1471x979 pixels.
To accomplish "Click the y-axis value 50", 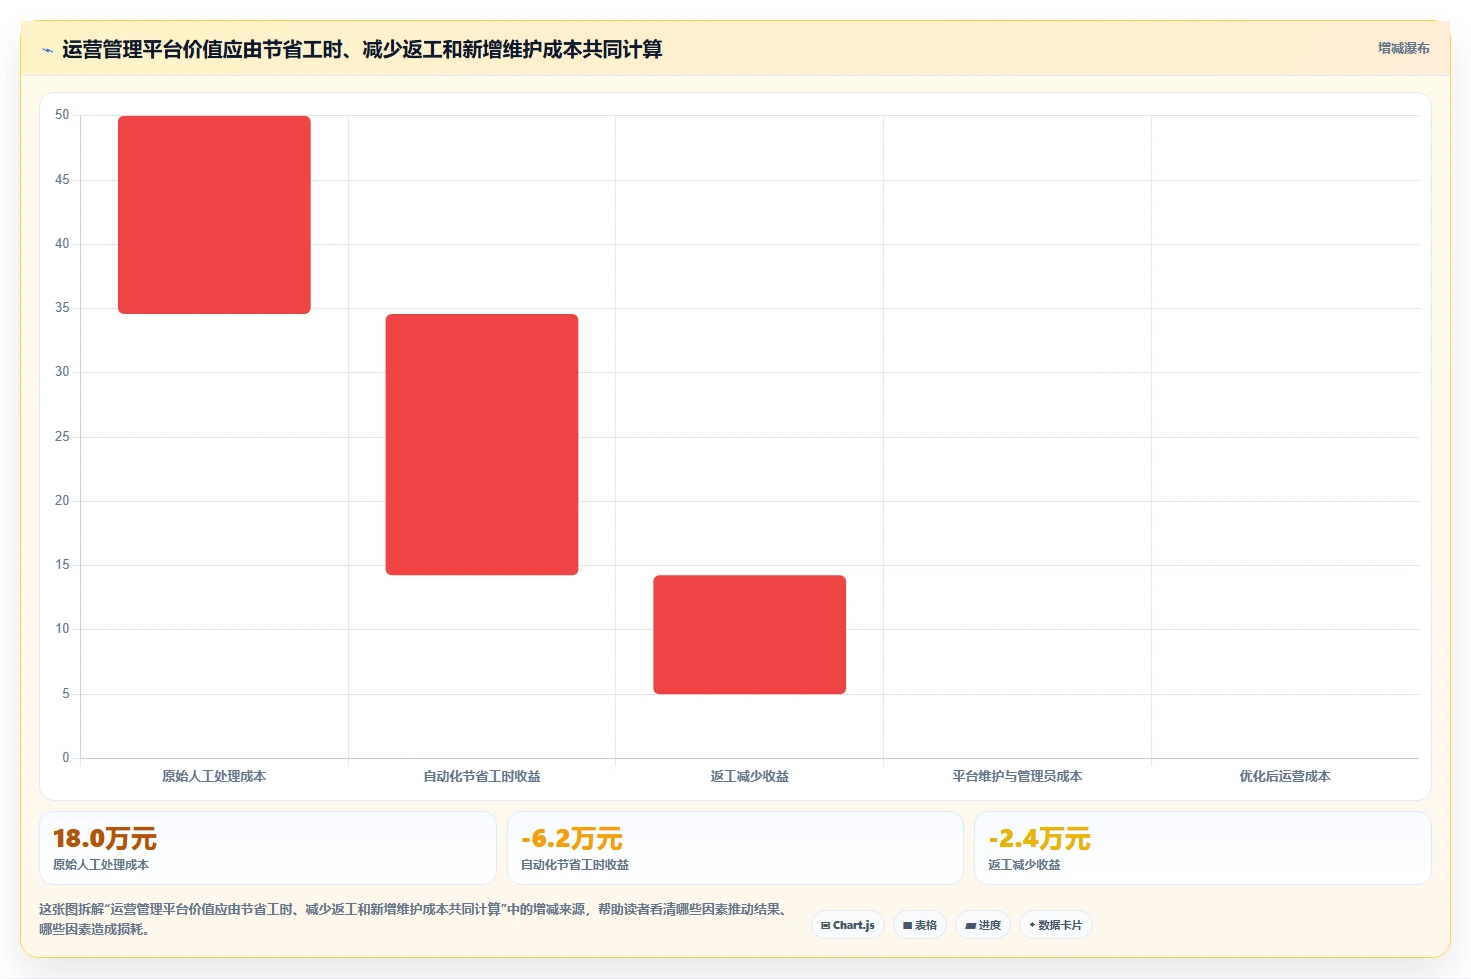I will [x=62, y=115].
